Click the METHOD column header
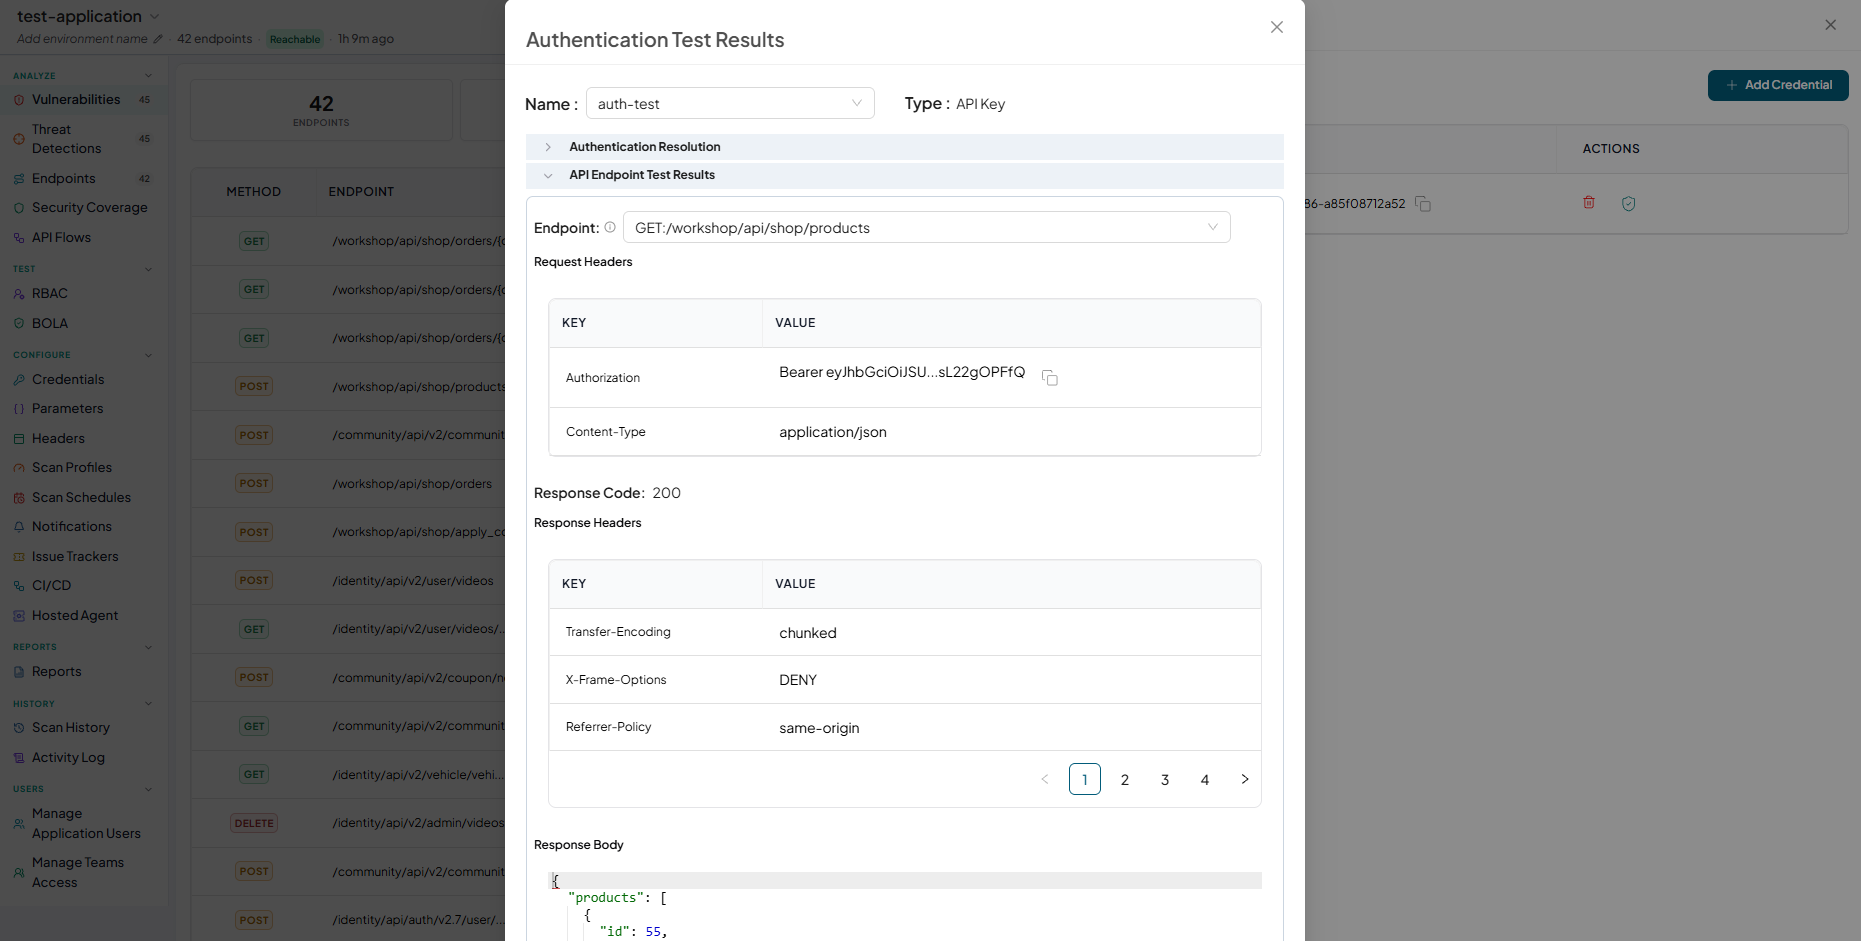This screenshot has width=1861, height=941. click(x=253, y=191)
